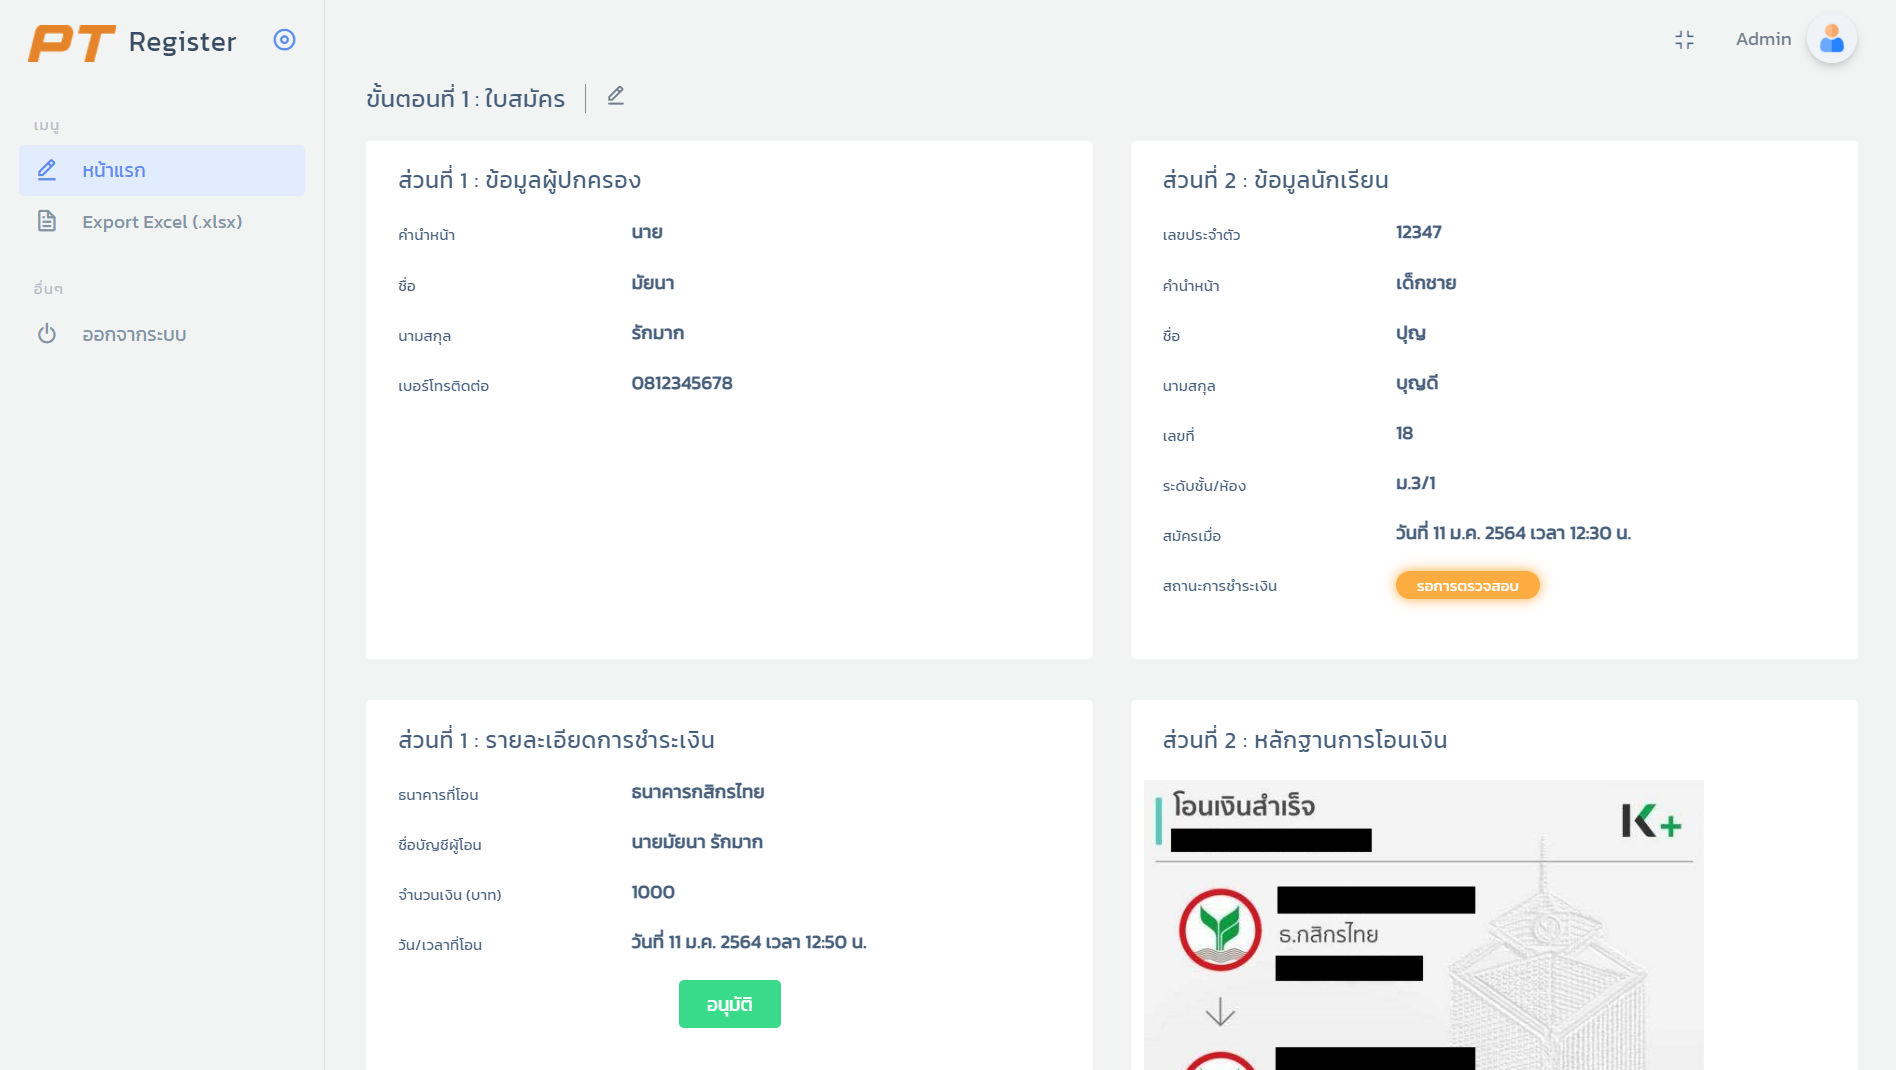Screen dimensions: 1896x1070
Task: Click student ID value 12347
Action: click(x=1419, y=233)
